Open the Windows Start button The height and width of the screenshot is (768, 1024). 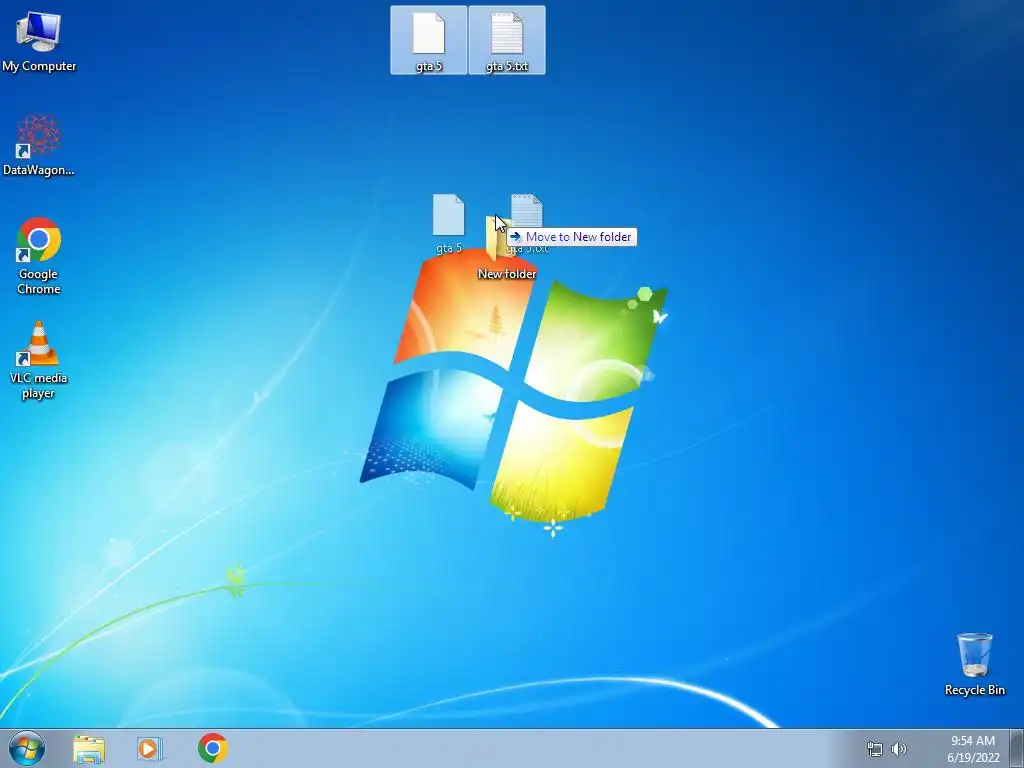[x=27, y=748]
